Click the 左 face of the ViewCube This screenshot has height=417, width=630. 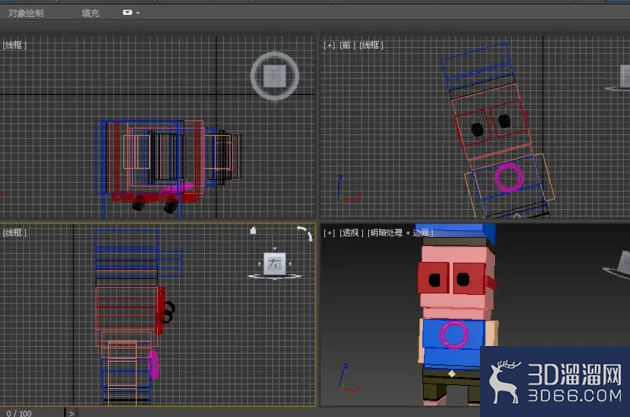click(x=275, y=264)
